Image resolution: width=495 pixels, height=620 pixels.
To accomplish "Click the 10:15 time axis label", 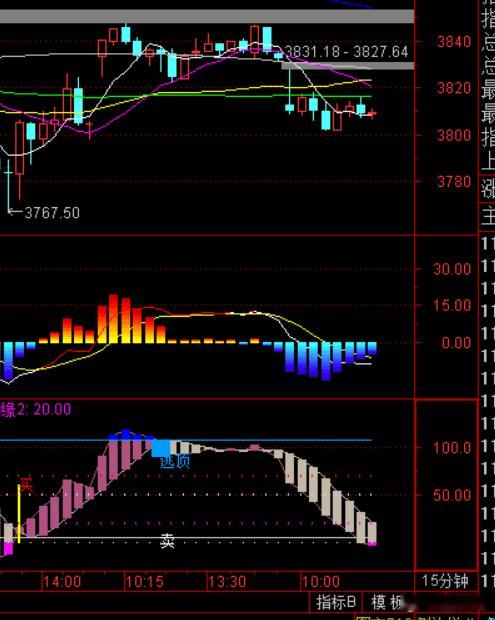I will coord(144,582).
